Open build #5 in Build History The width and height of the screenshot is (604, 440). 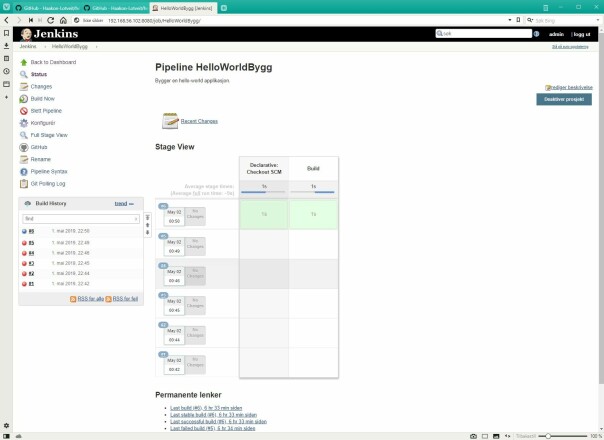point(31,243)
